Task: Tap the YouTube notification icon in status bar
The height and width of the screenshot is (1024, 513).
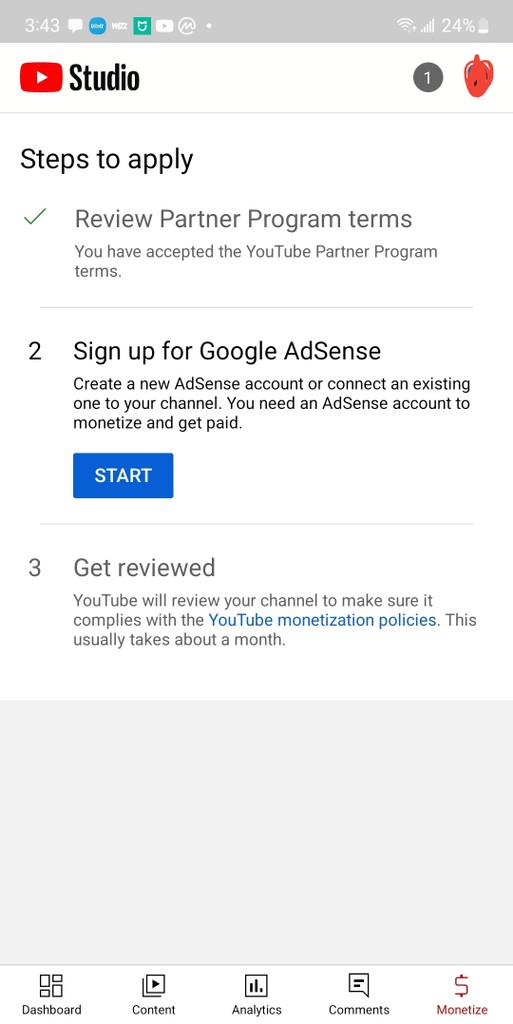Action: coord(164,26)
